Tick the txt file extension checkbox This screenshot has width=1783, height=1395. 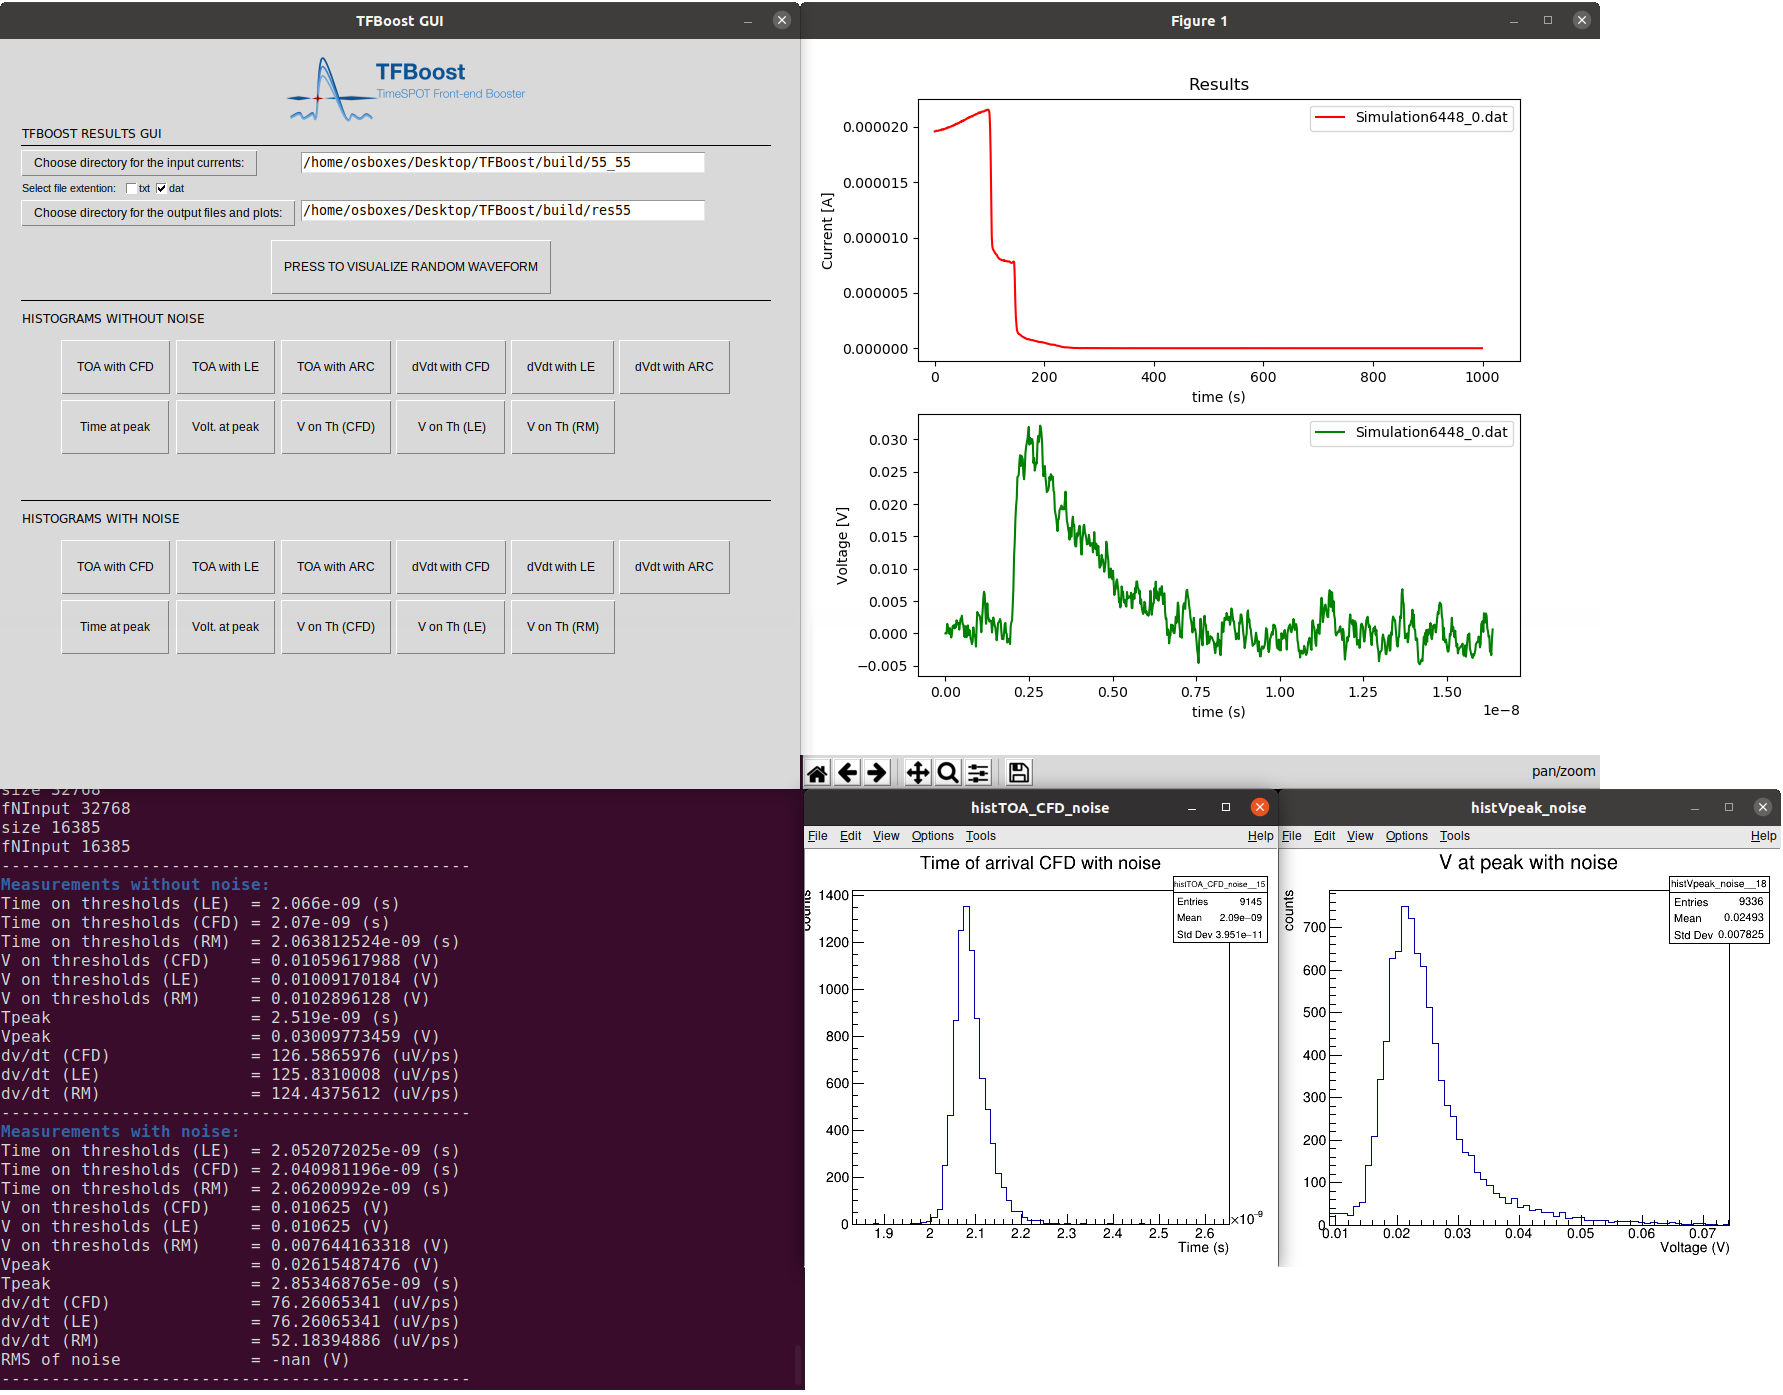point(131,188)
